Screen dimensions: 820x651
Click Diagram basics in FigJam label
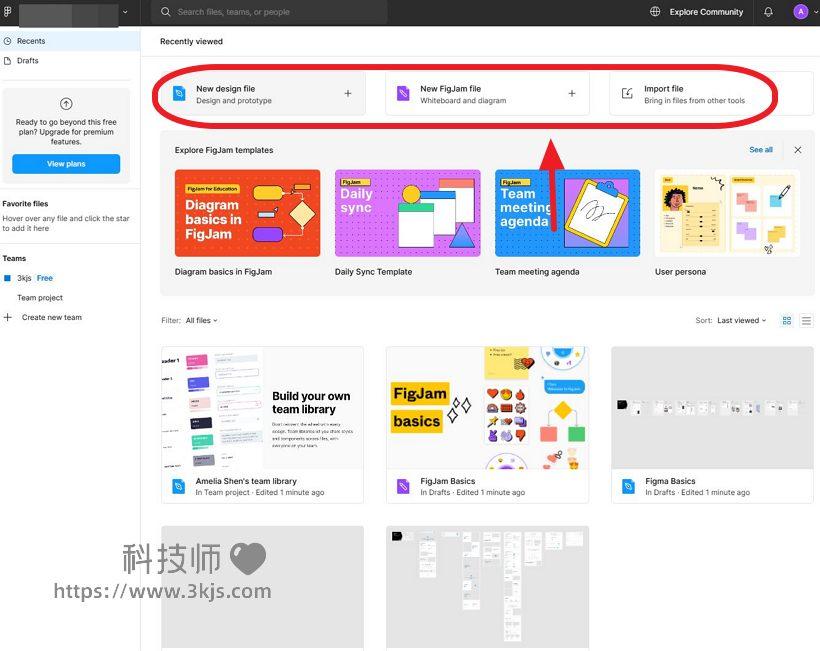tap(223, 272)
